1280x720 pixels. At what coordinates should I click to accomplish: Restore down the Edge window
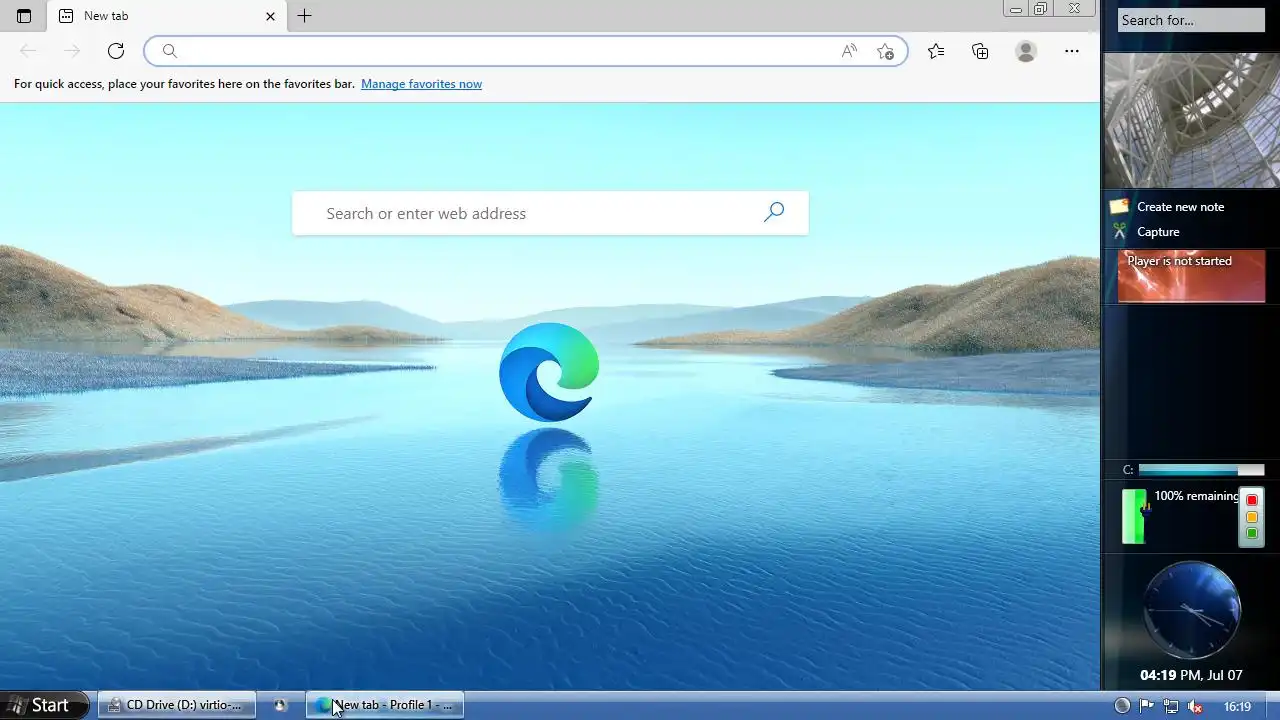pyautogui.click(x=1041, y=9)
